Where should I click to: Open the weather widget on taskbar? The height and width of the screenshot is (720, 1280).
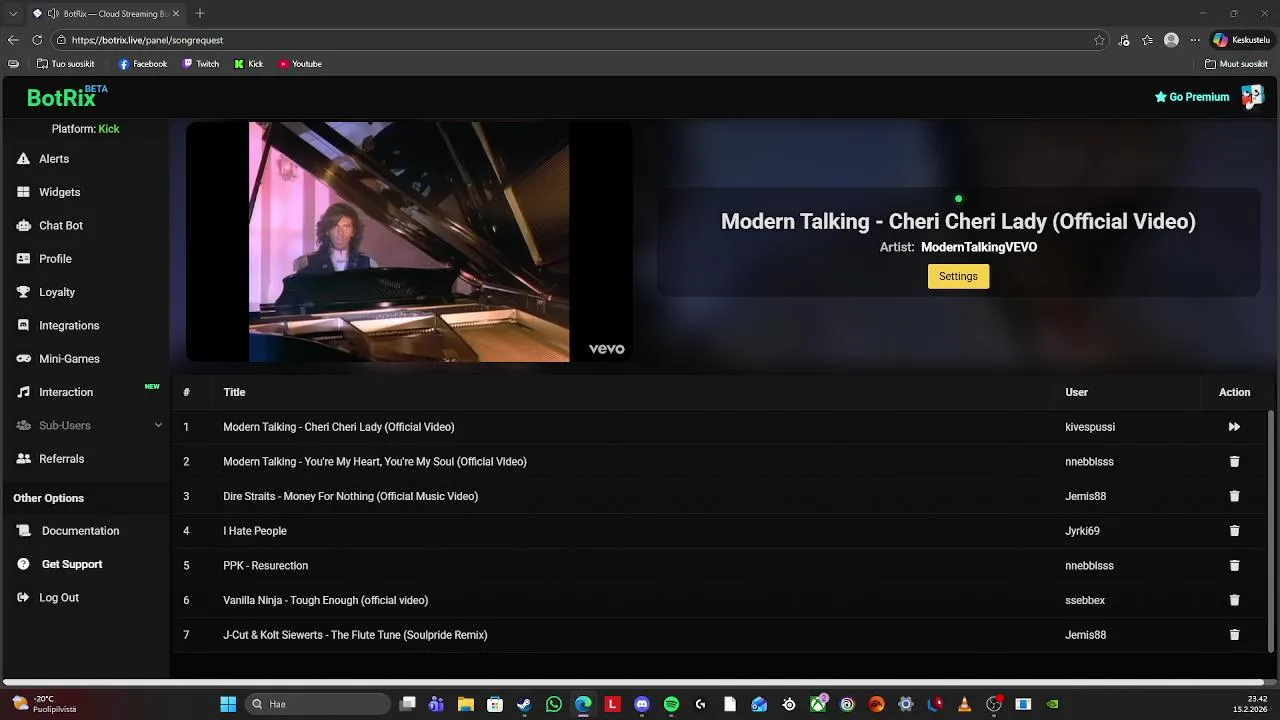pyautogui.click(x=45, y=704)
